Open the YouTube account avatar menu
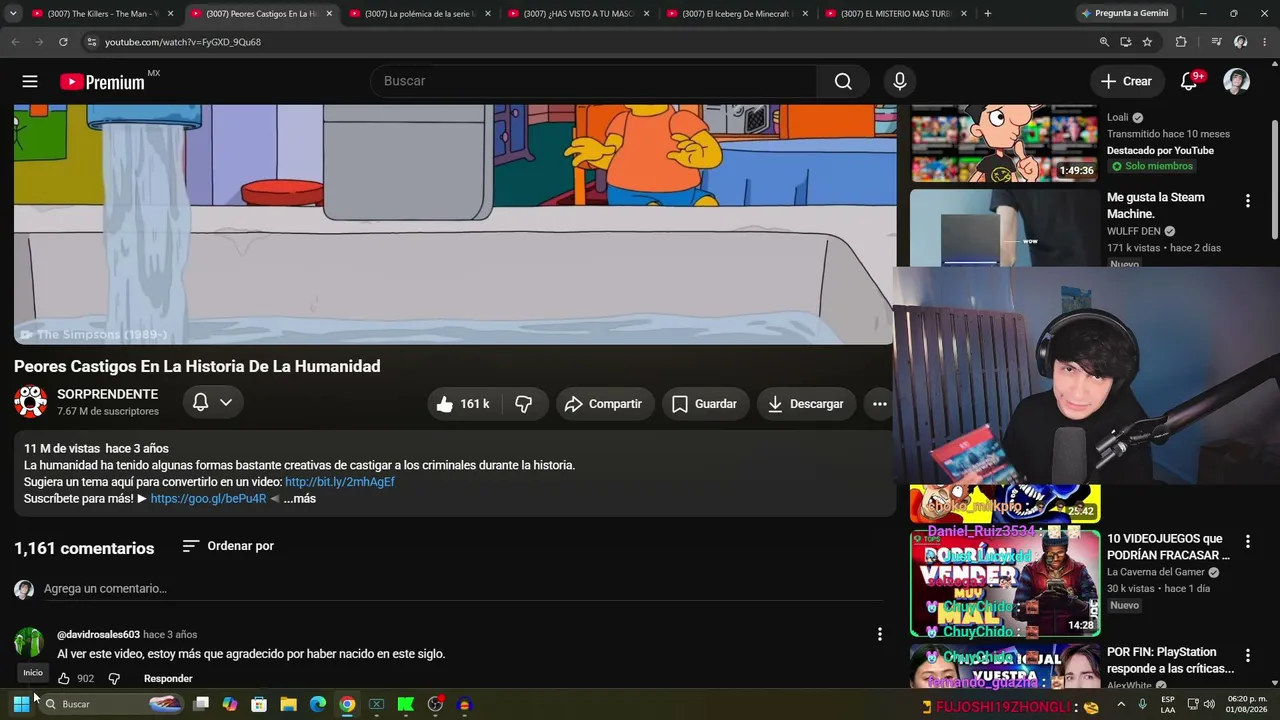 tap(1237, 81)
